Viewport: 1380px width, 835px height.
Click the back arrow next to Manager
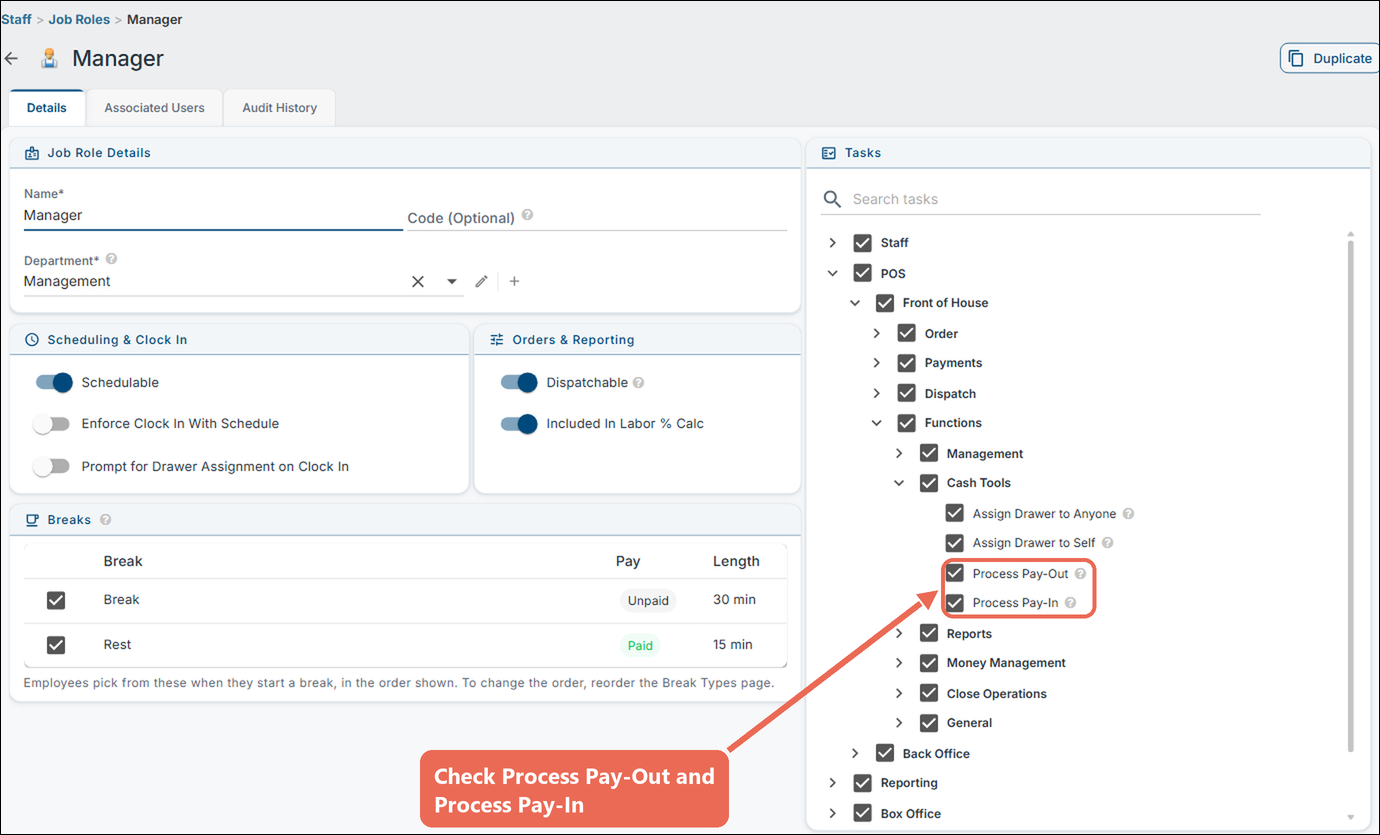(11, 58)
